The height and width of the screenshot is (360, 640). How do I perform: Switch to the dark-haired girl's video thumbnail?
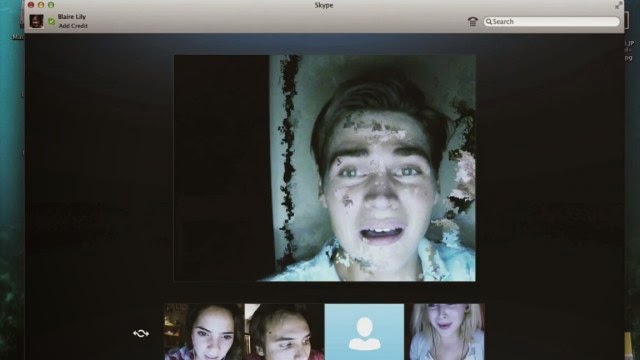(204, 331)
